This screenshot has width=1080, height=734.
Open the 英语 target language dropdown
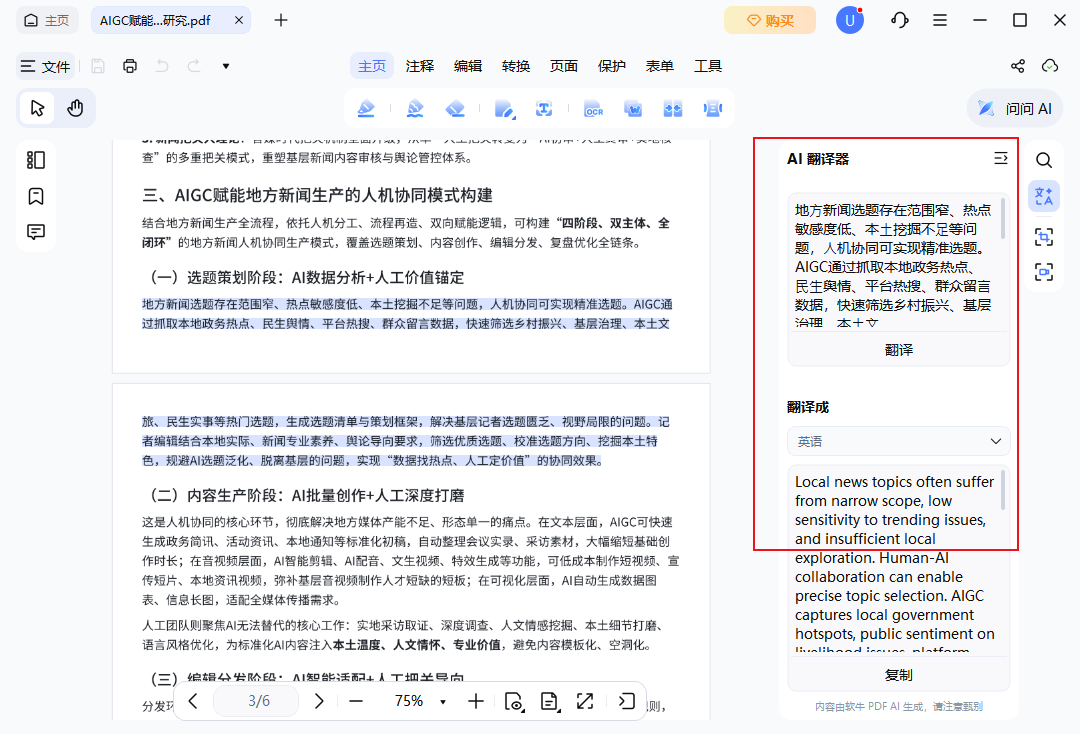(898, 441)
